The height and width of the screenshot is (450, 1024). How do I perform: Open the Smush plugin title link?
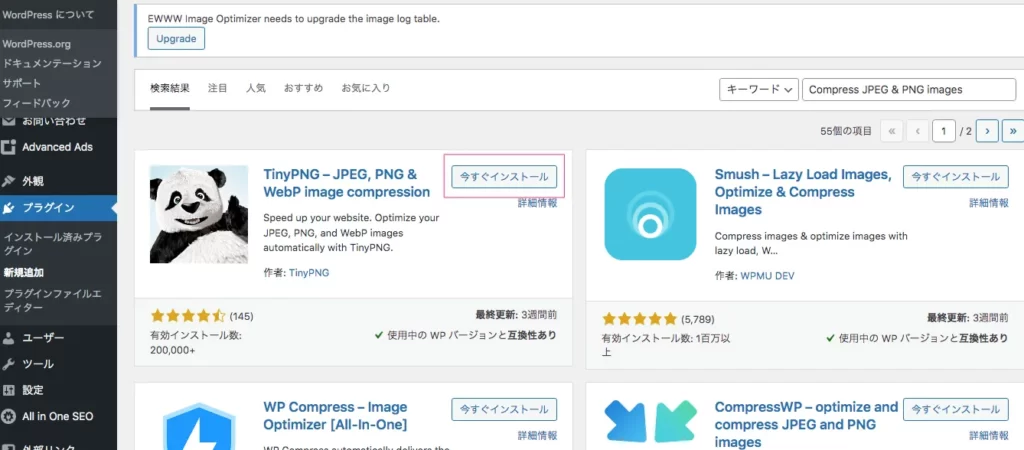(803, 192)
